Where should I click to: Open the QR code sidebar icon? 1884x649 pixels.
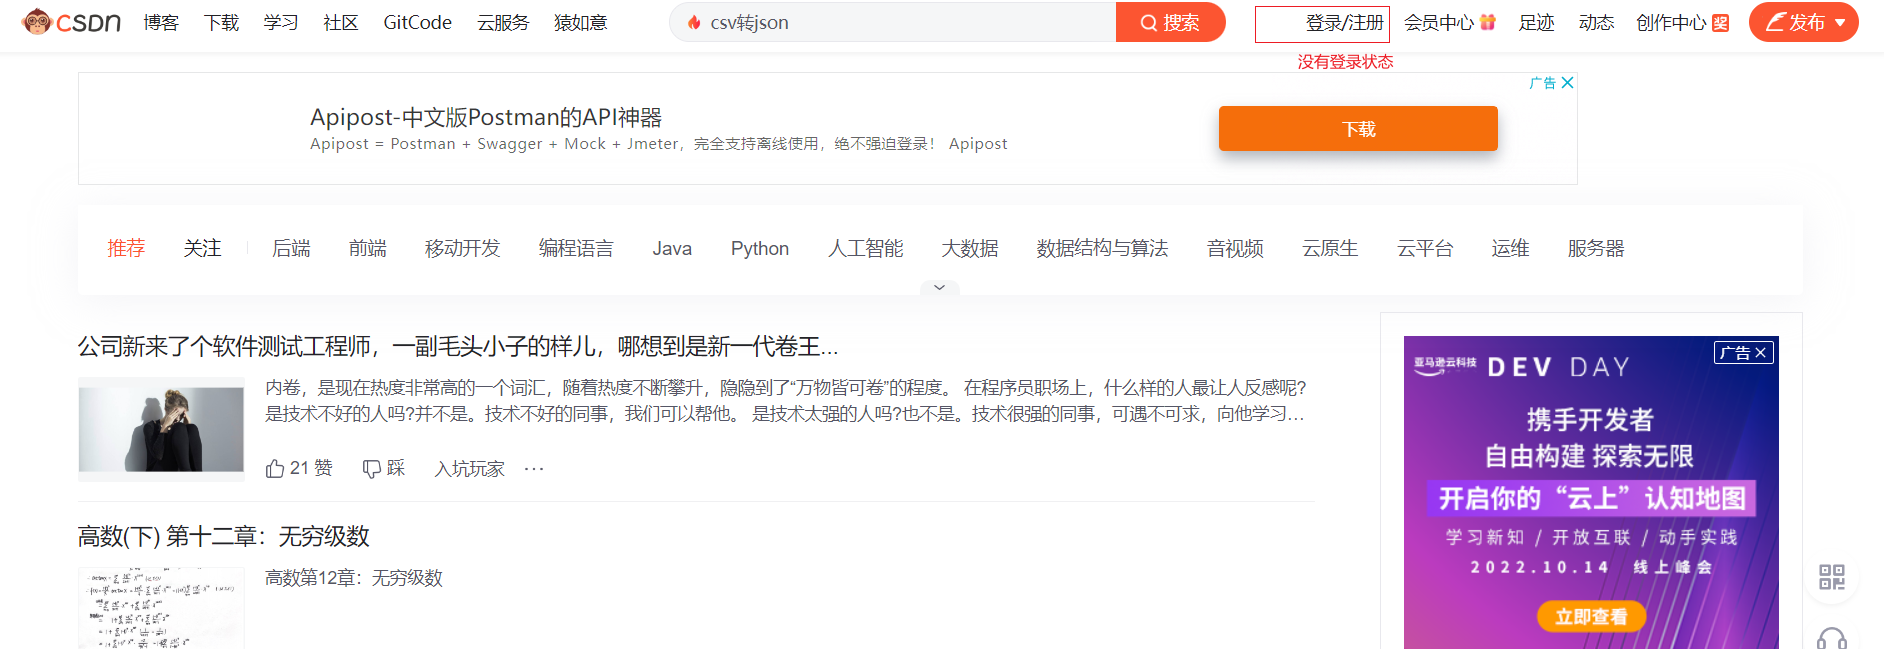[x=1832, y=577]
